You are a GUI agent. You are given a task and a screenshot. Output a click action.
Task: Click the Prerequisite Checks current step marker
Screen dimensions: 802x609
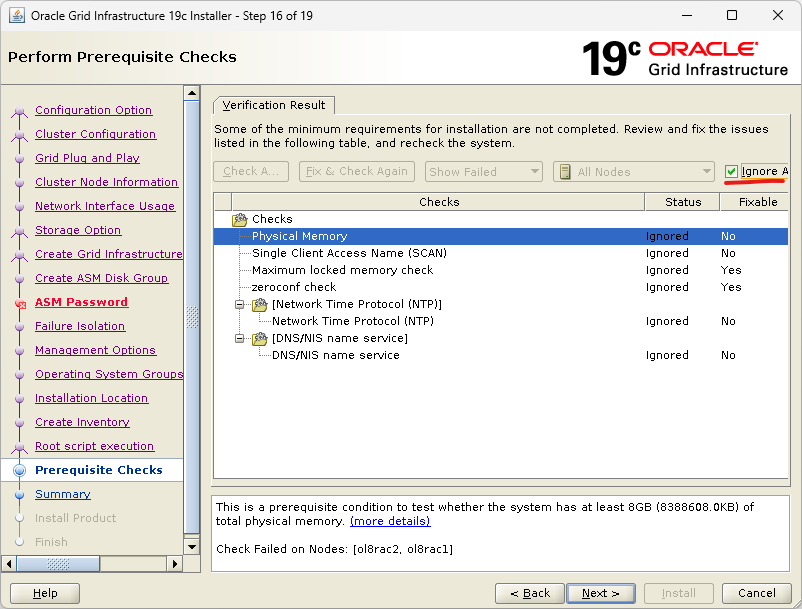19,470
